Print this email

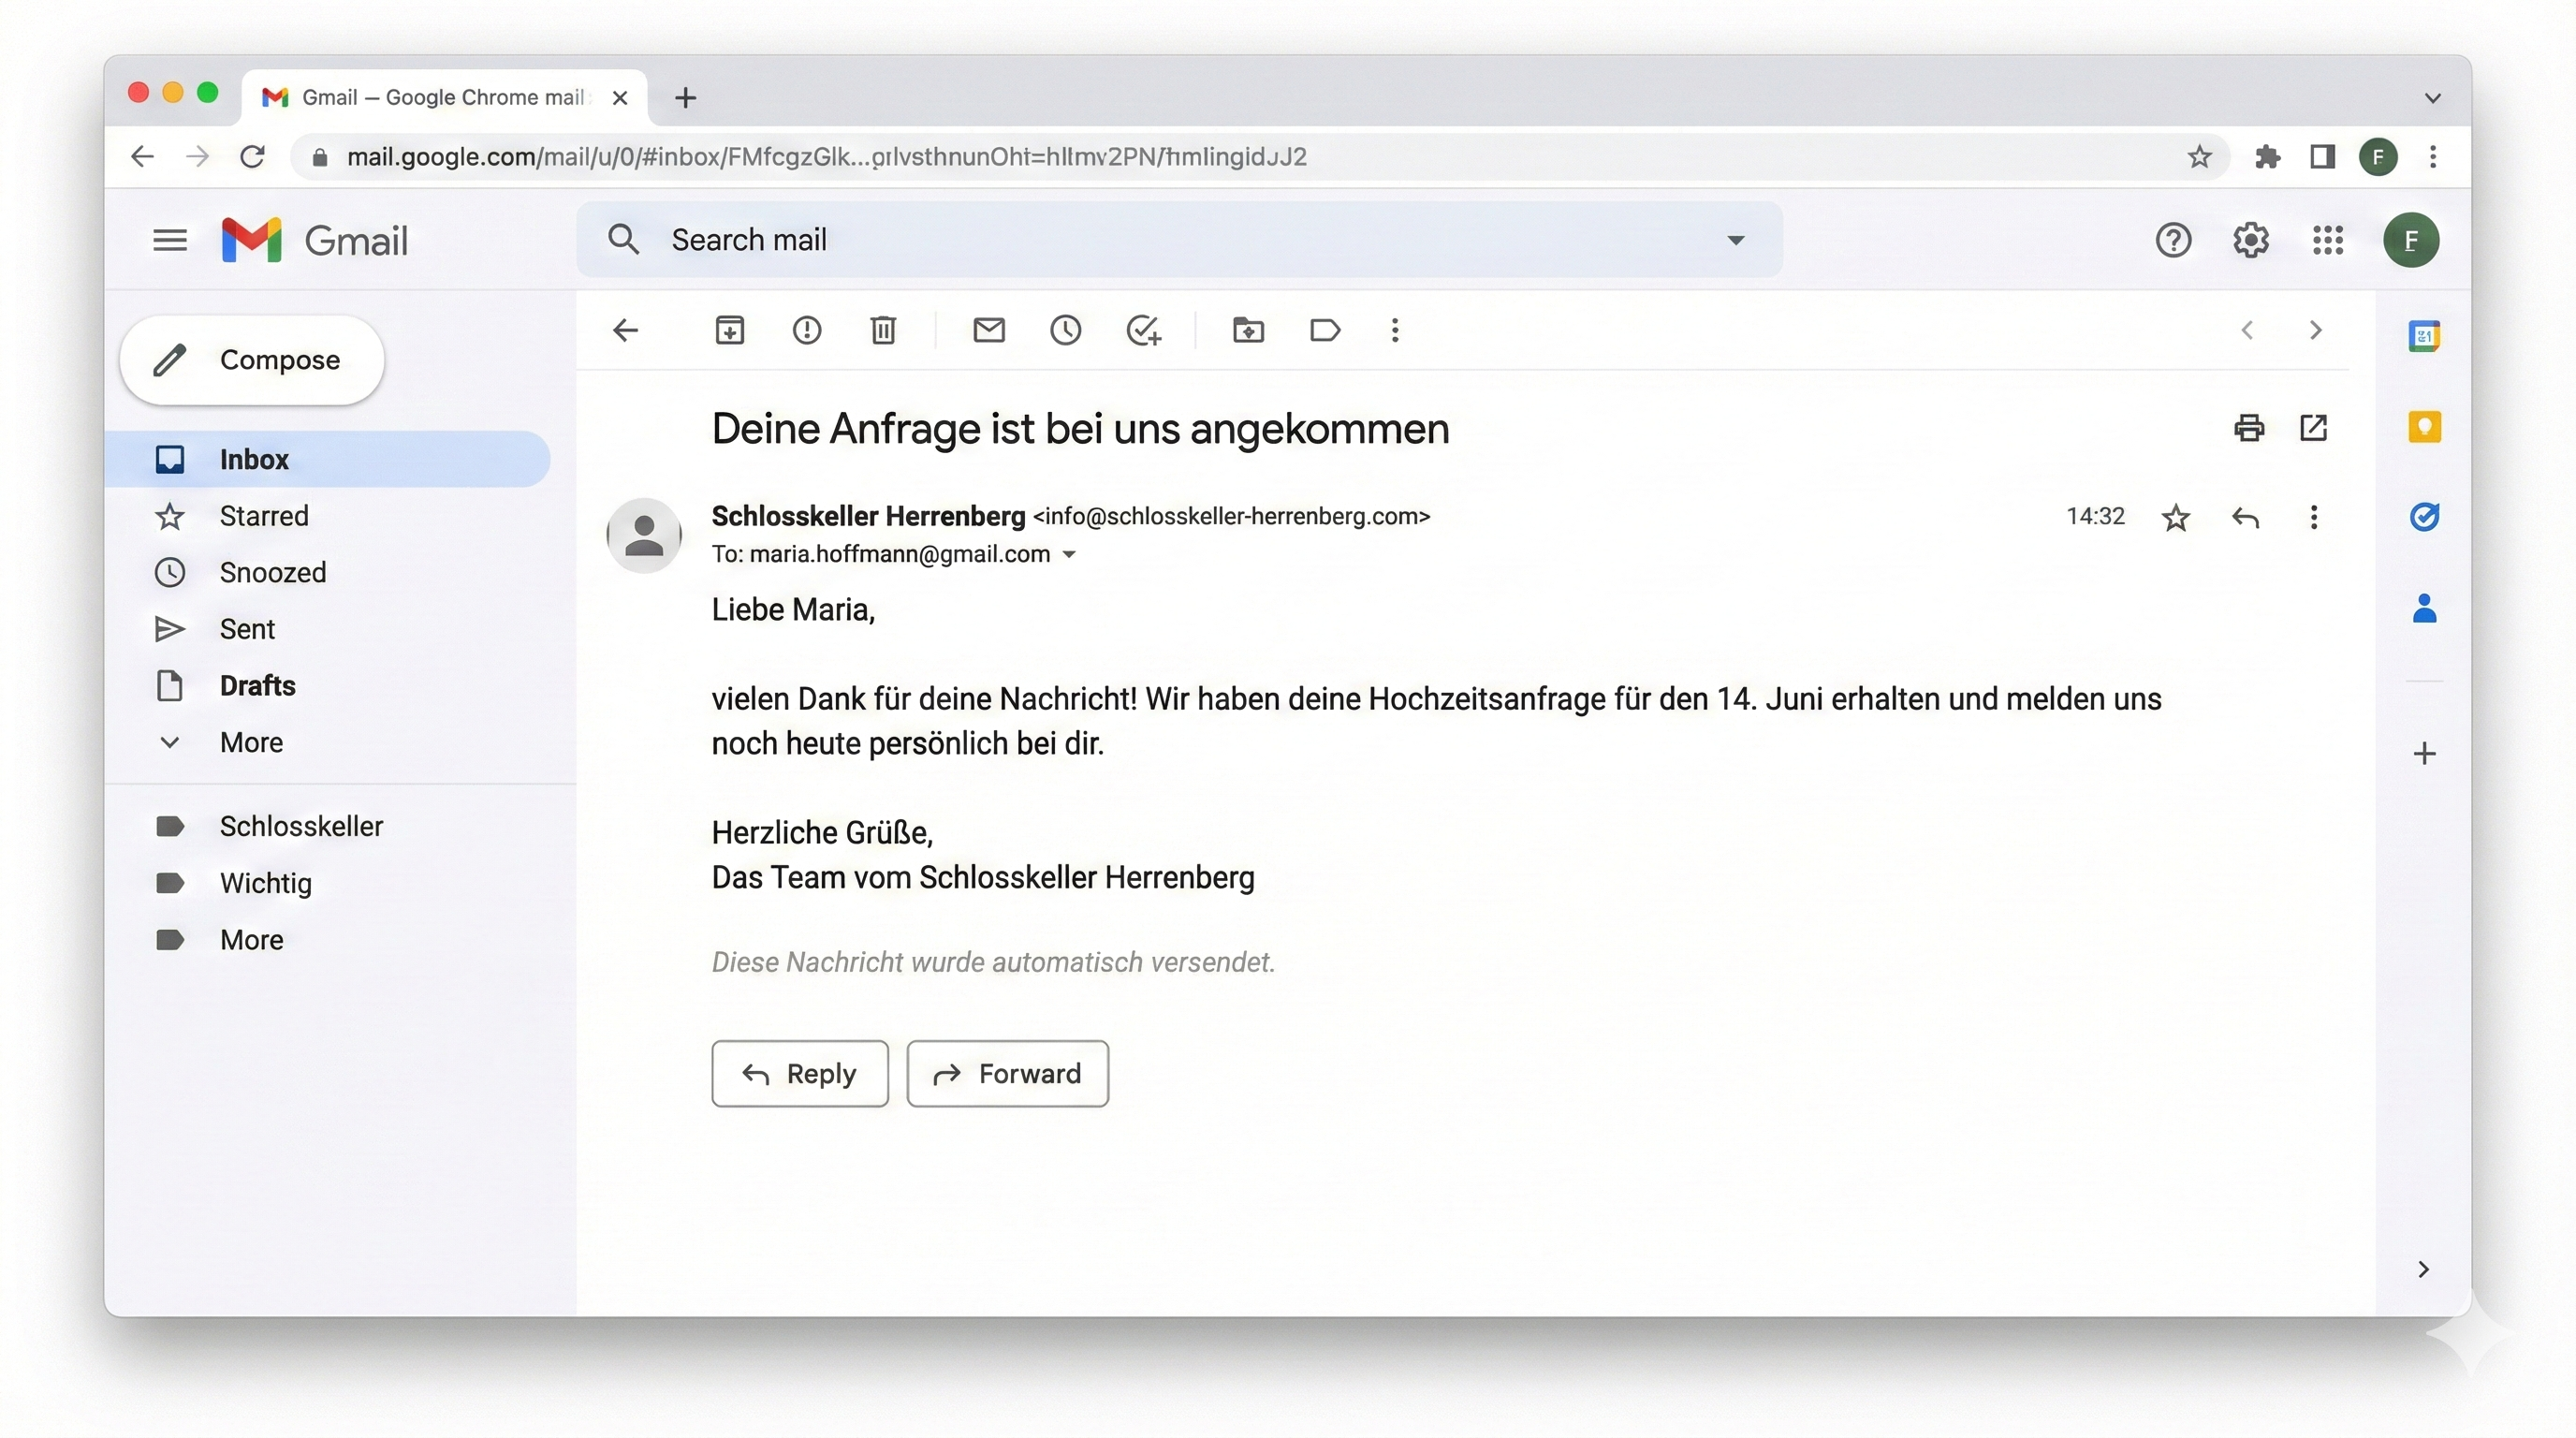click(2249, 427)
